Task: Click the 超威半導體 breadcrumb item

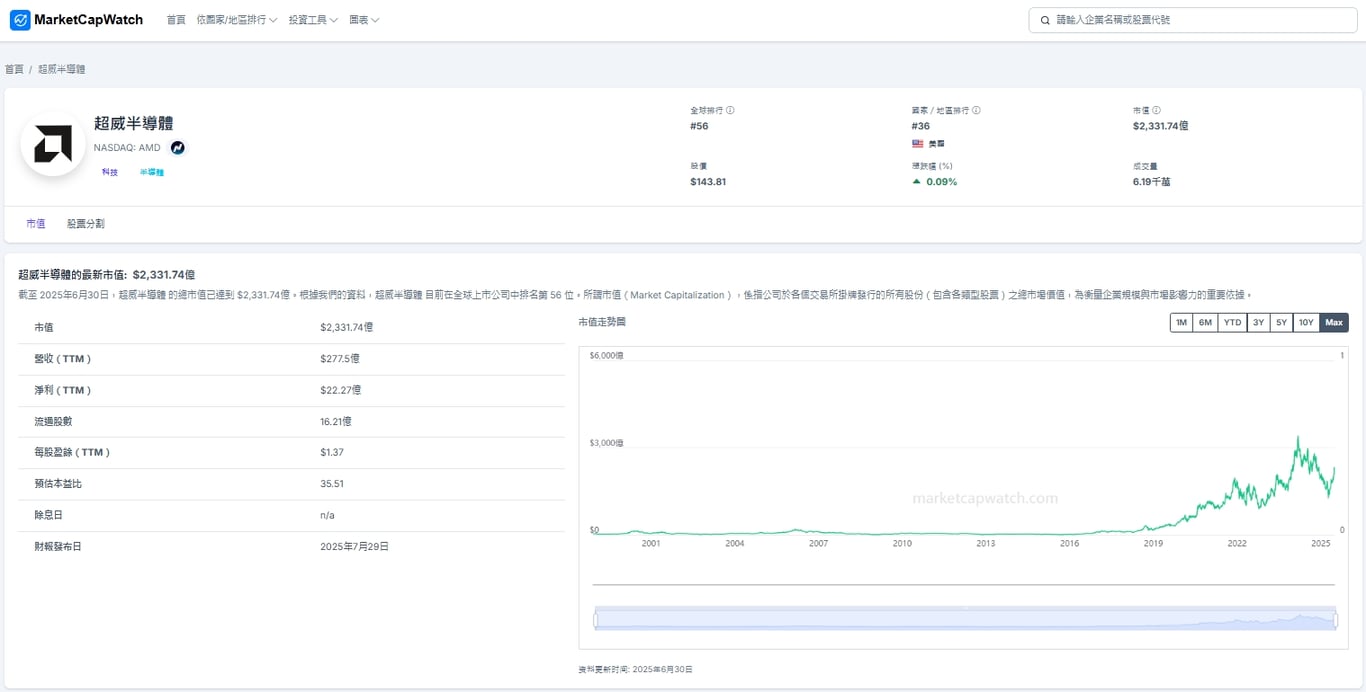Action: (62, 70)
